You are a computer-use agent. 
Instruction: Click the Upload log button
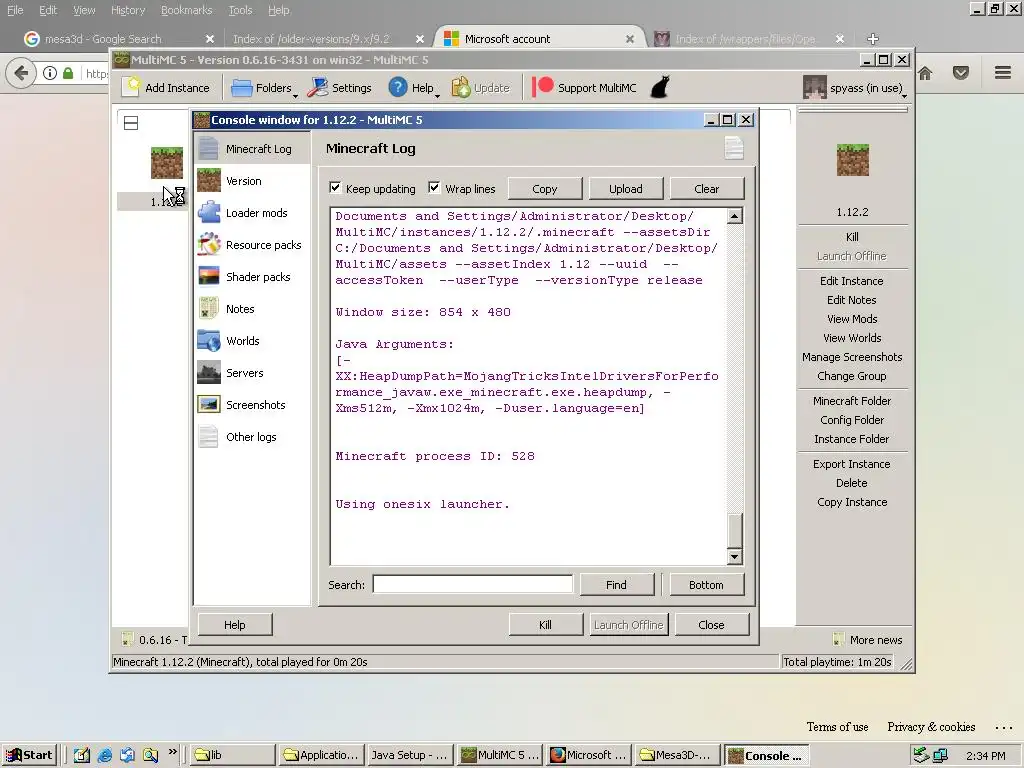626,189
